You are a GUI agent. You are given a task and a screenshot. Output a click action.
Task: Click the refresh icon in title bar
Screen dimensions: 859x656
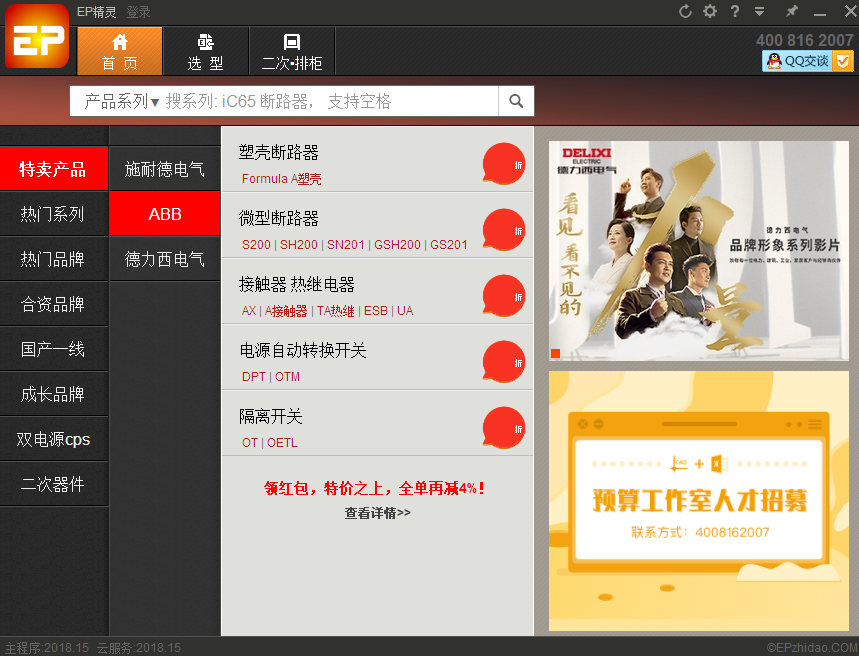(x=685, y=11)
